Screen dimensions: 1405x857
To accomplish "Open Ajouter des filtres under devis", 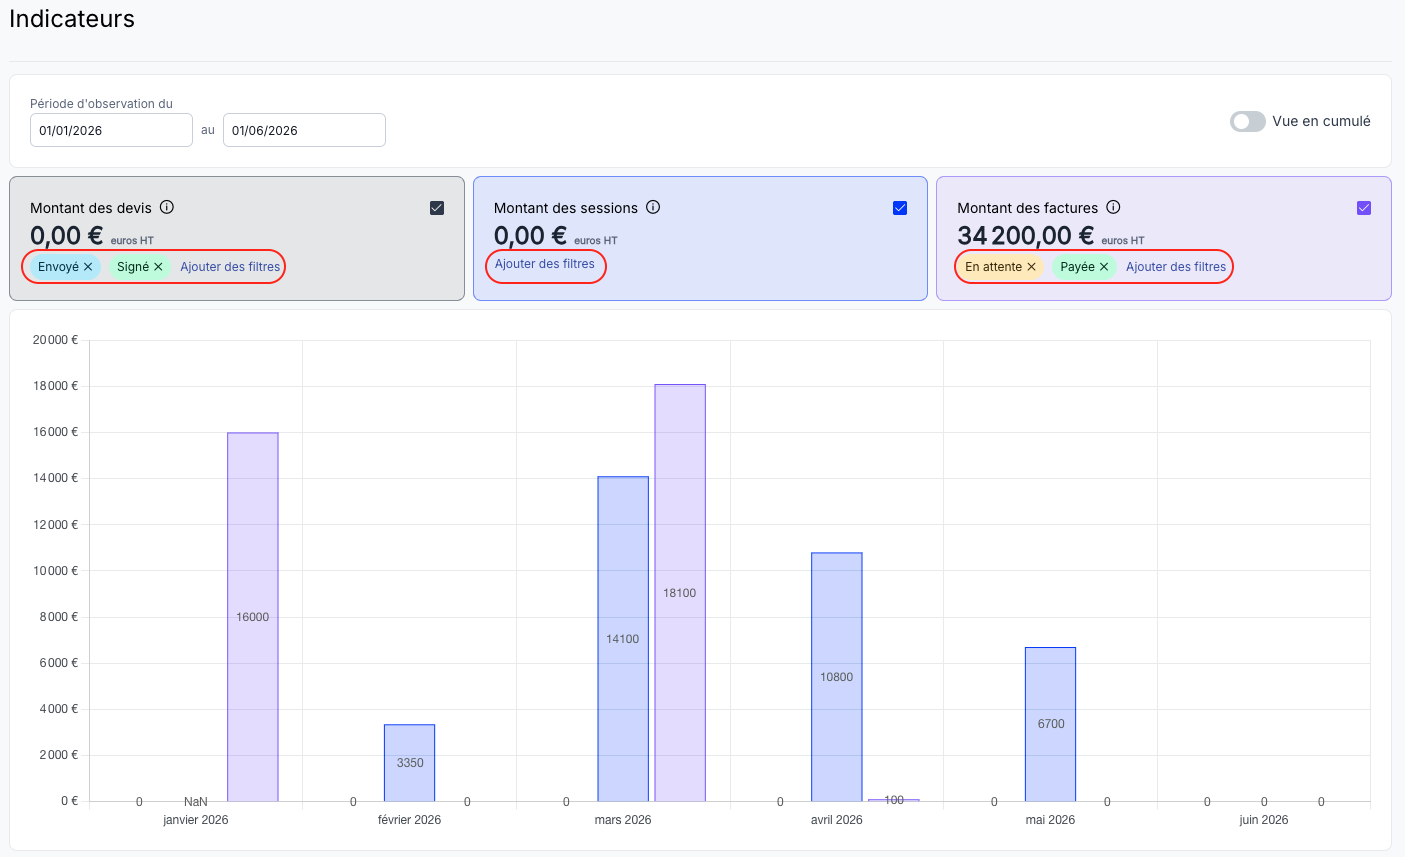I will (x=230, y=267).
